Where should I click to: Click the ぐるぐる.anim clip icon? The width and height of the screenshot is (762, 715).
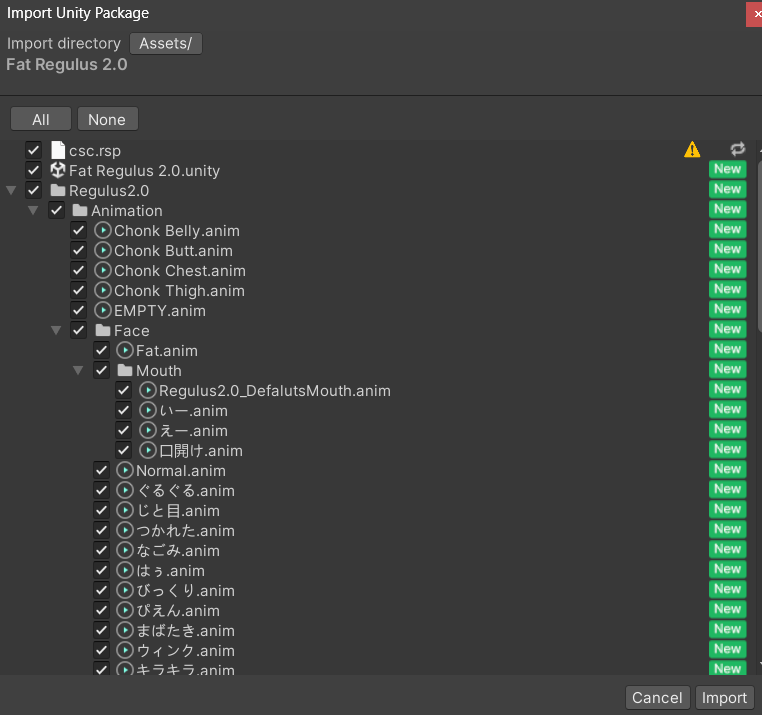[125, 490]
